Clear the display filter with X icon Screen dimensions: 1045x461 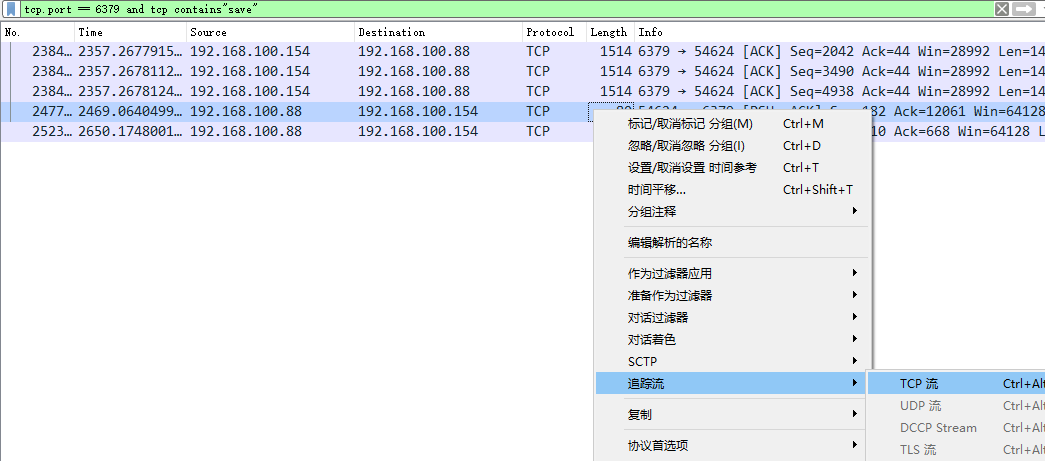(x=1001, y=9)
